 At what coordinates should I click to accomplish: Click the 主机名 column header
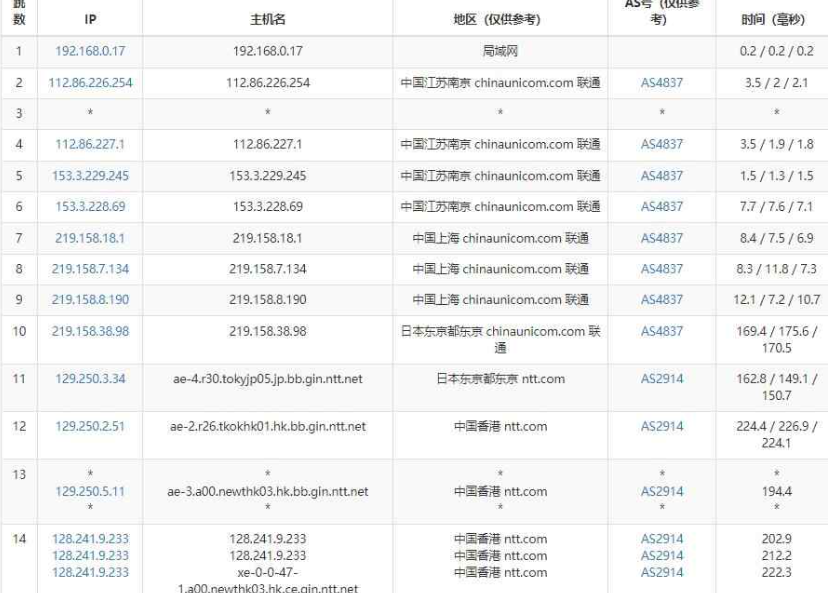pos(267,19)
